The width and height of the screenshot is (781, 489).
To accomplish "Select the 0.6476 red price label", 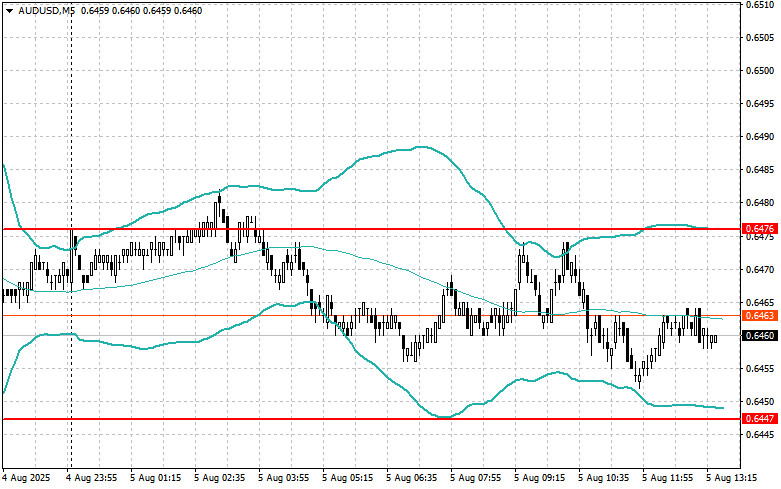I will coord(760,229).
